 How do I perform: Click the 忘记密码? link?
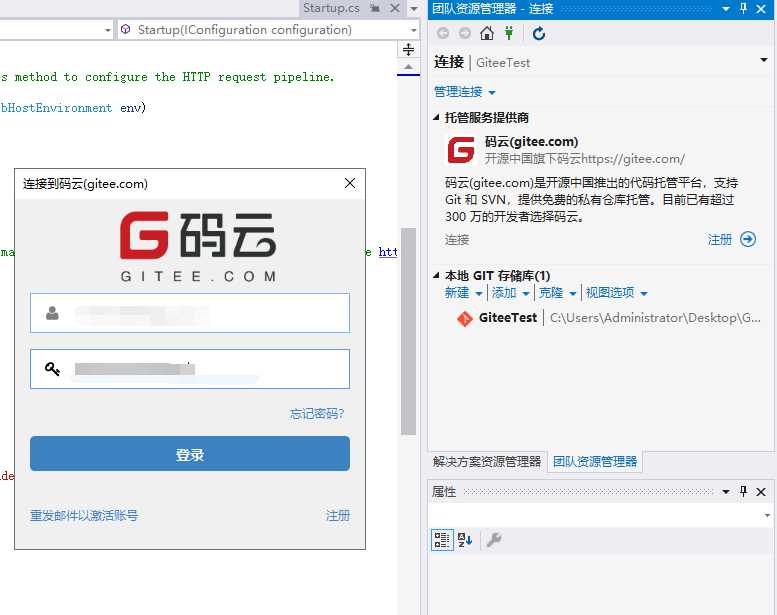317,414
